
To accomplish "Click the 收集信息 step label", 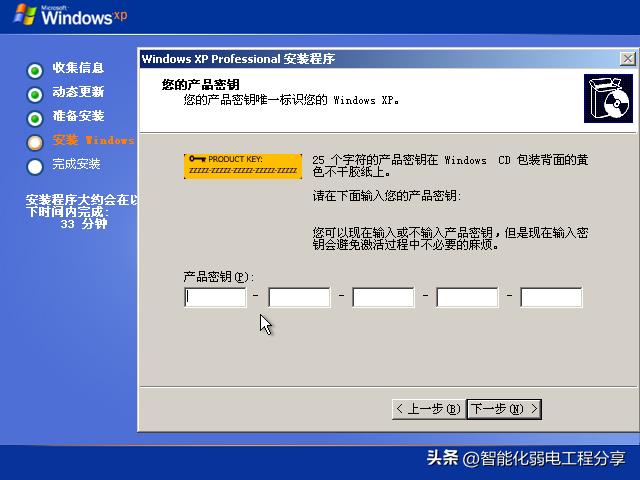I will click(x=78, y=68).
